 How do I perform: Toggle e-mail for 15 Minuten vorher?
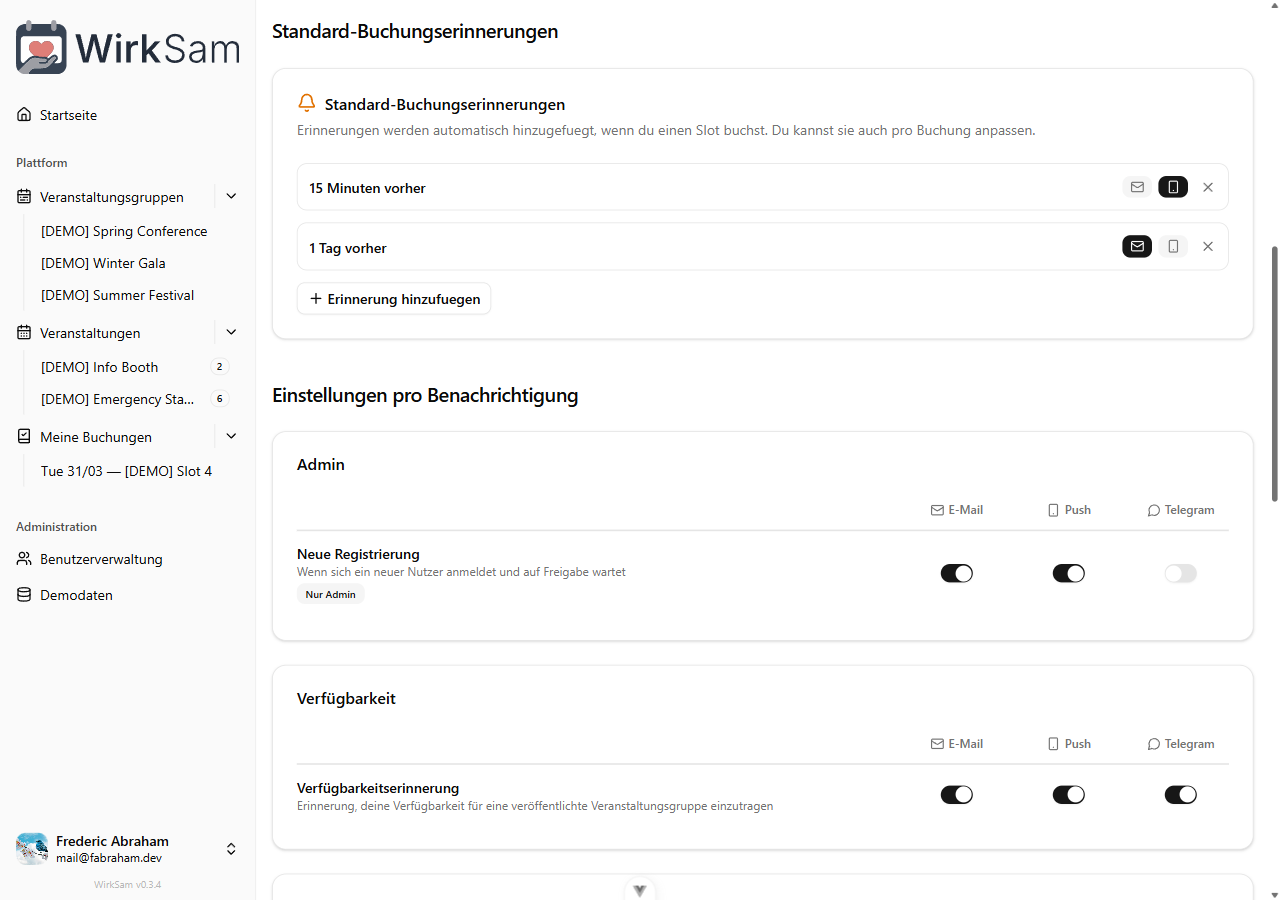coord(1137,187)
